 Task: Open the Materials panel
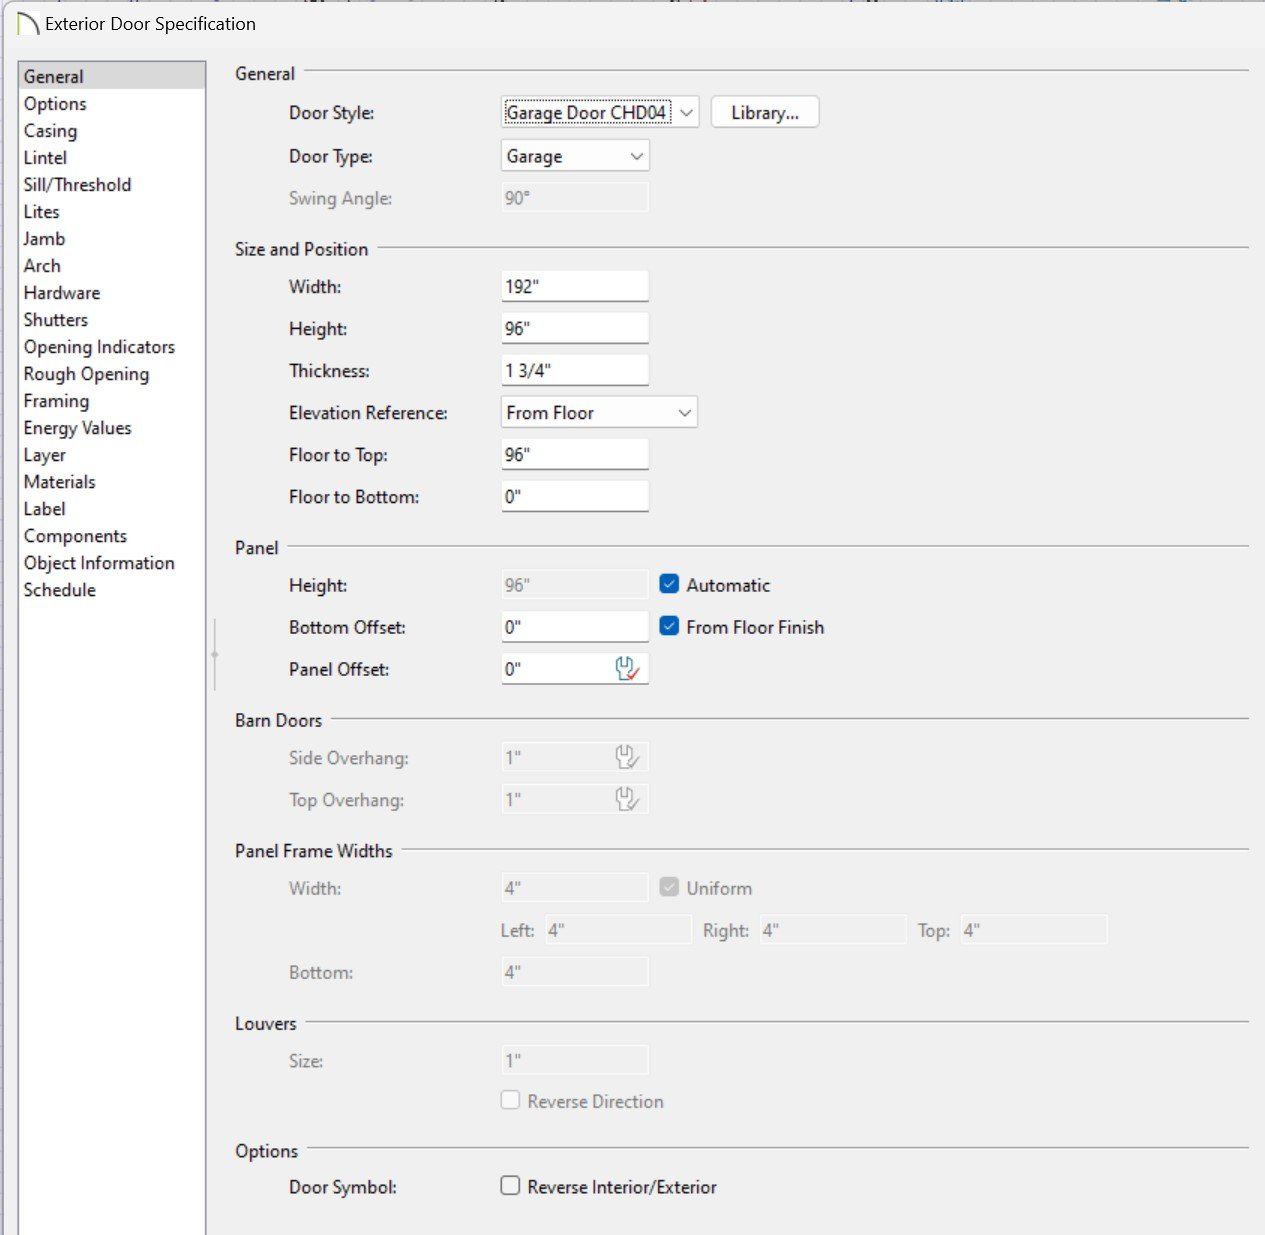60,482
